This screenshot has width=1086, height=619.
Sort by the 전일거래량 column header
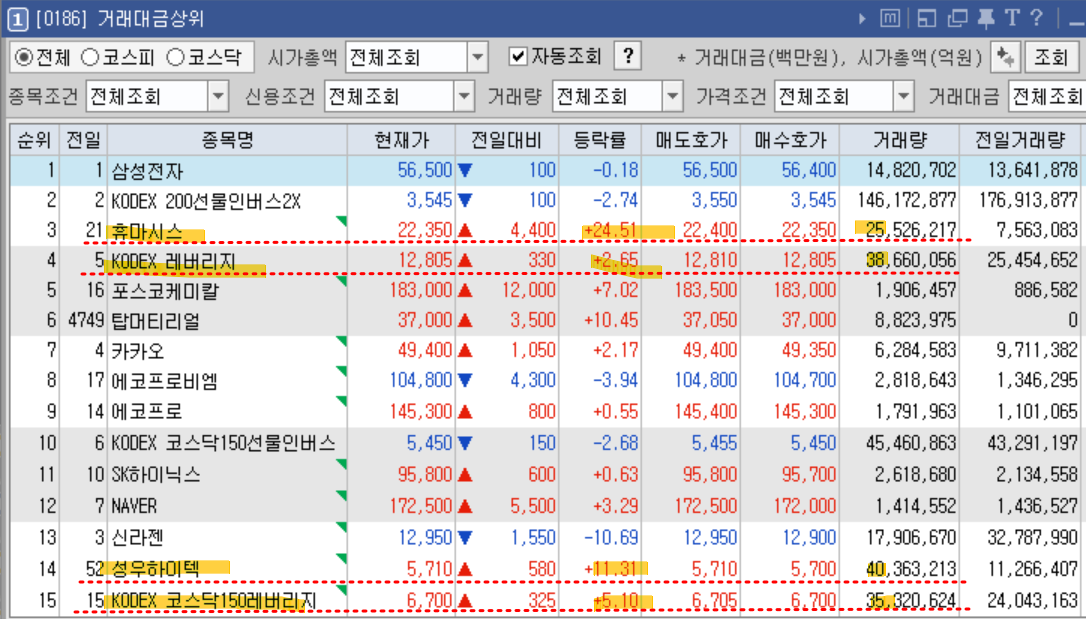(x=1021, y=141)
